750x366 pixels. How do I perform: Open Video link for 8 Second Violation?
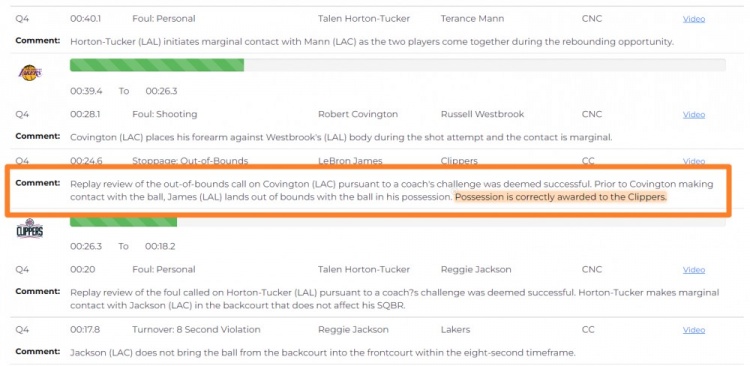point(694,330)
